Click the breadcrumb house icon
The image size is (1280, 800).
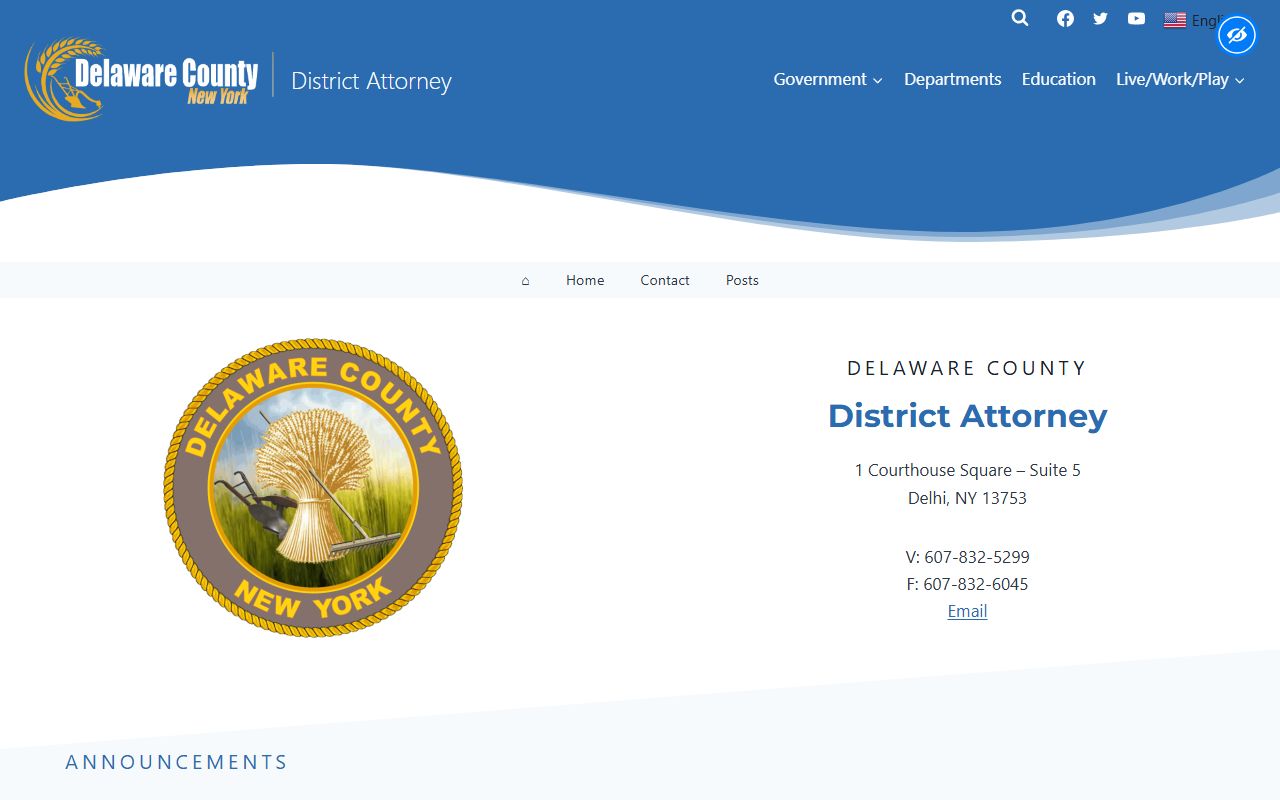[525, 281]
